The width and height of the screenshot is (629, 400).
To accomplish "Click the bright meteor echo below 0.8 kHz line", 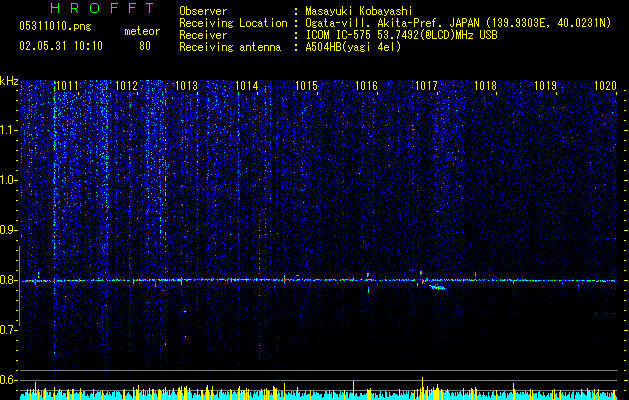I will point(437,287).
